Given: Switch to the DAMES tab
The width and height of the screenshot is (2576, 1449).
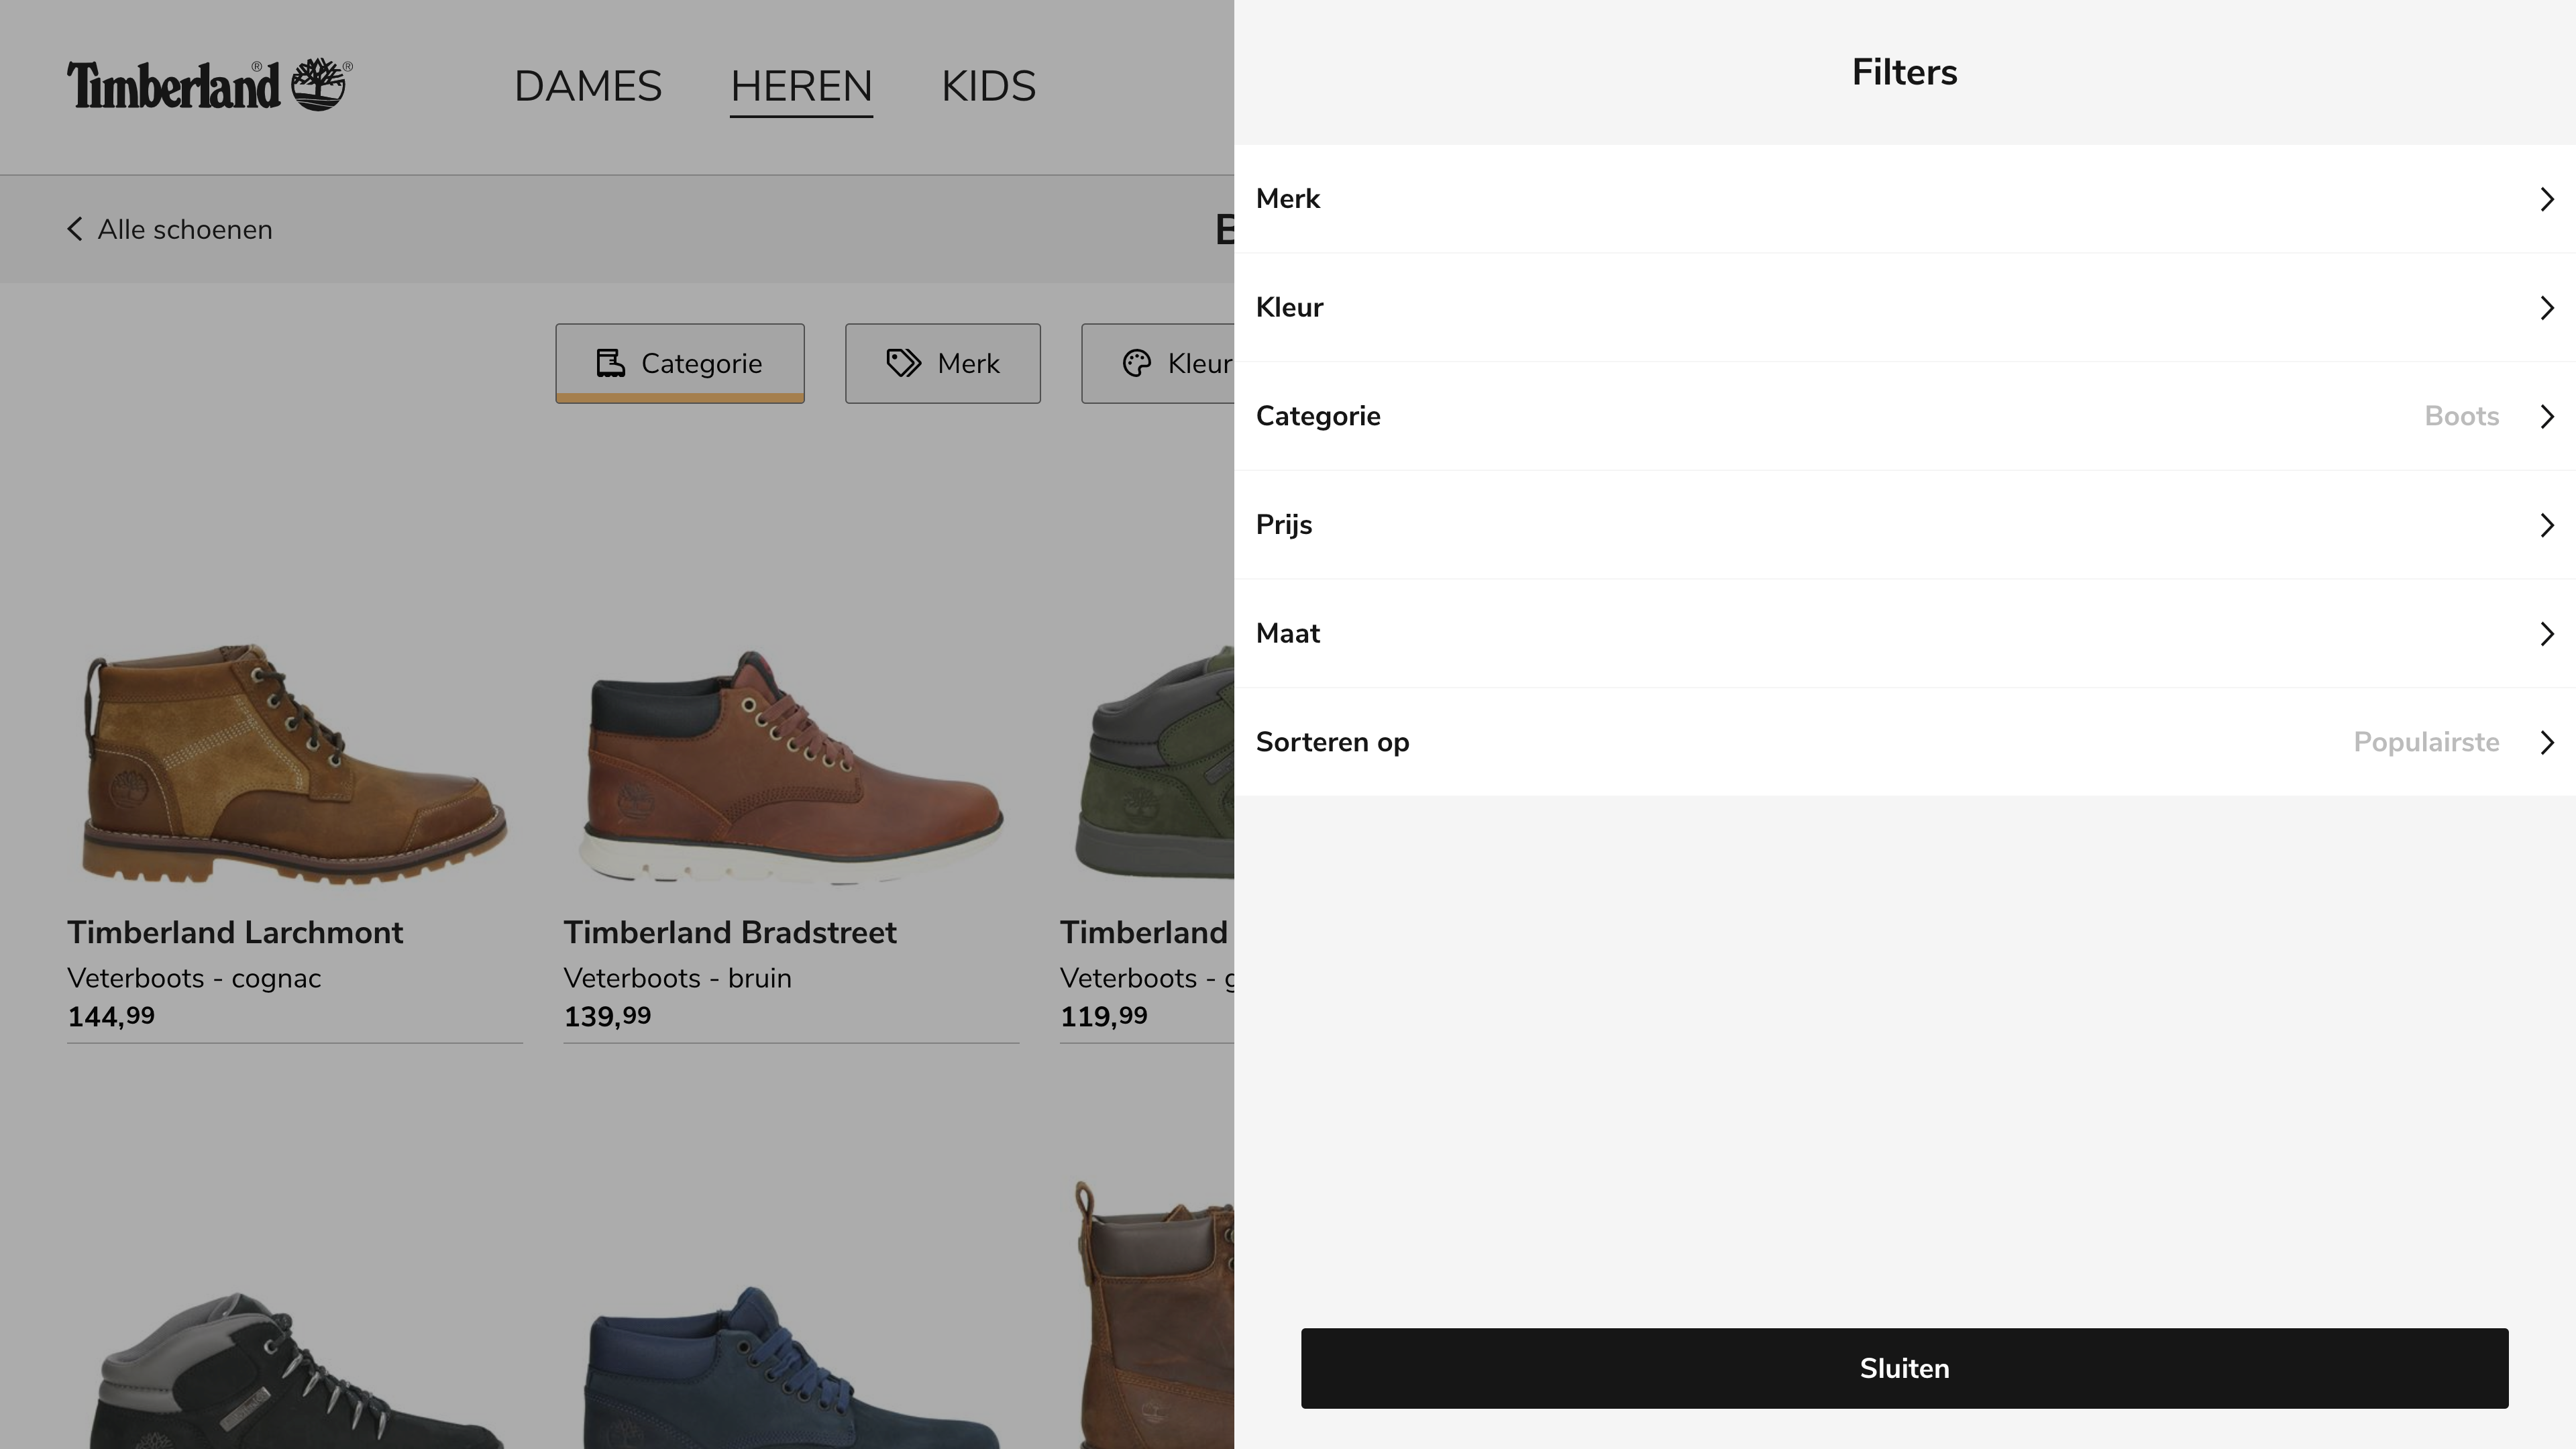Looking at the screenshot, I should coord(588,86).
